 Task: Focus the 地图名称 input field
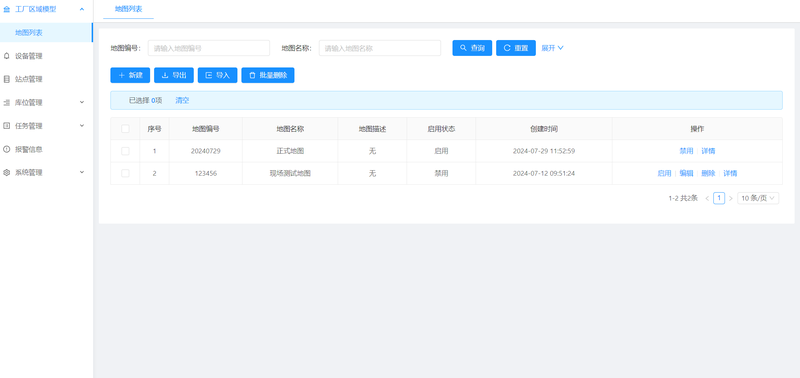point(380,48)
